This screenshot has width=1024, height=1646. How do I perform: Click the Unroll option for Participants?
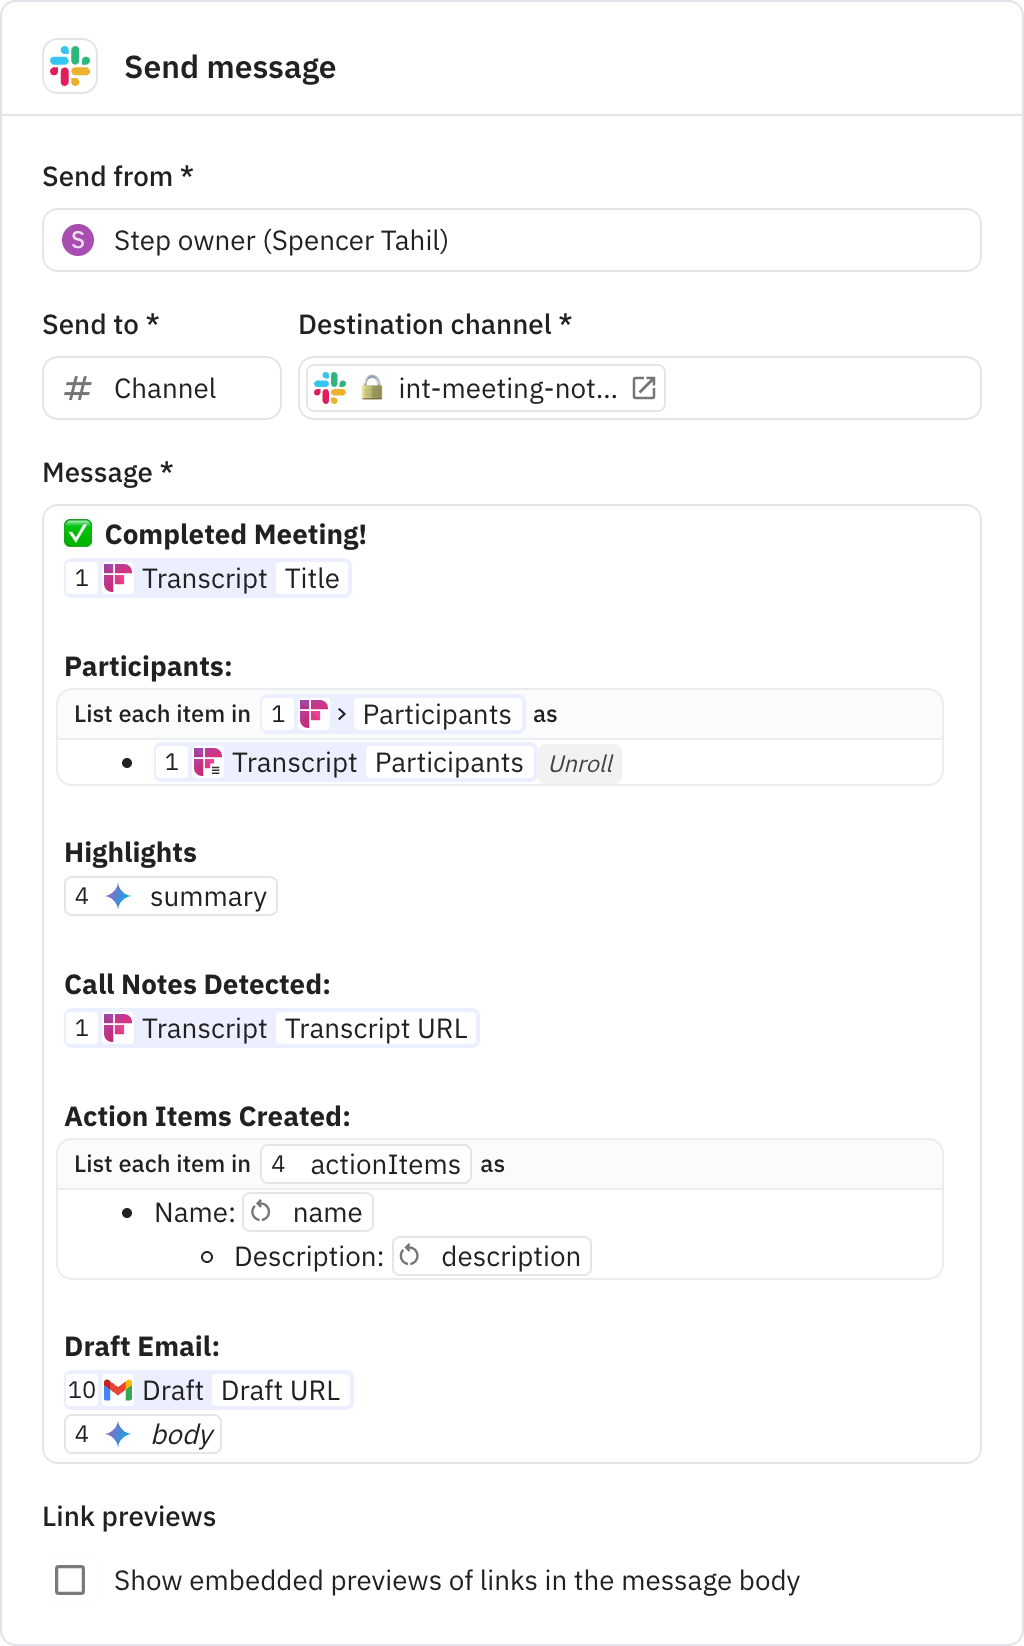pos(580,764)
